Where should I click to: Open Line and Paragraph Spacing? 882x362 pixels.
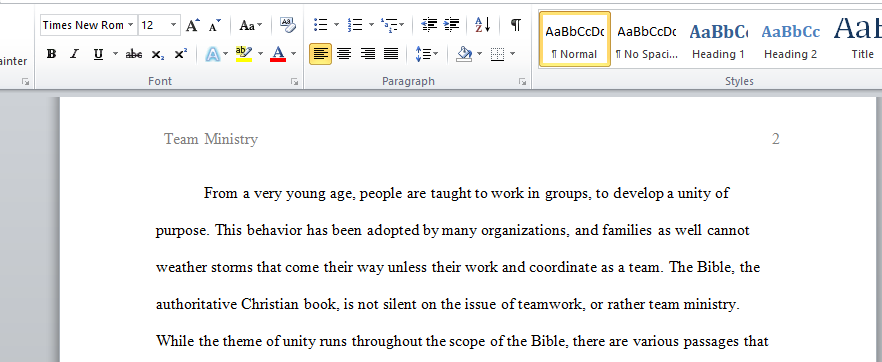click(427, 55)
